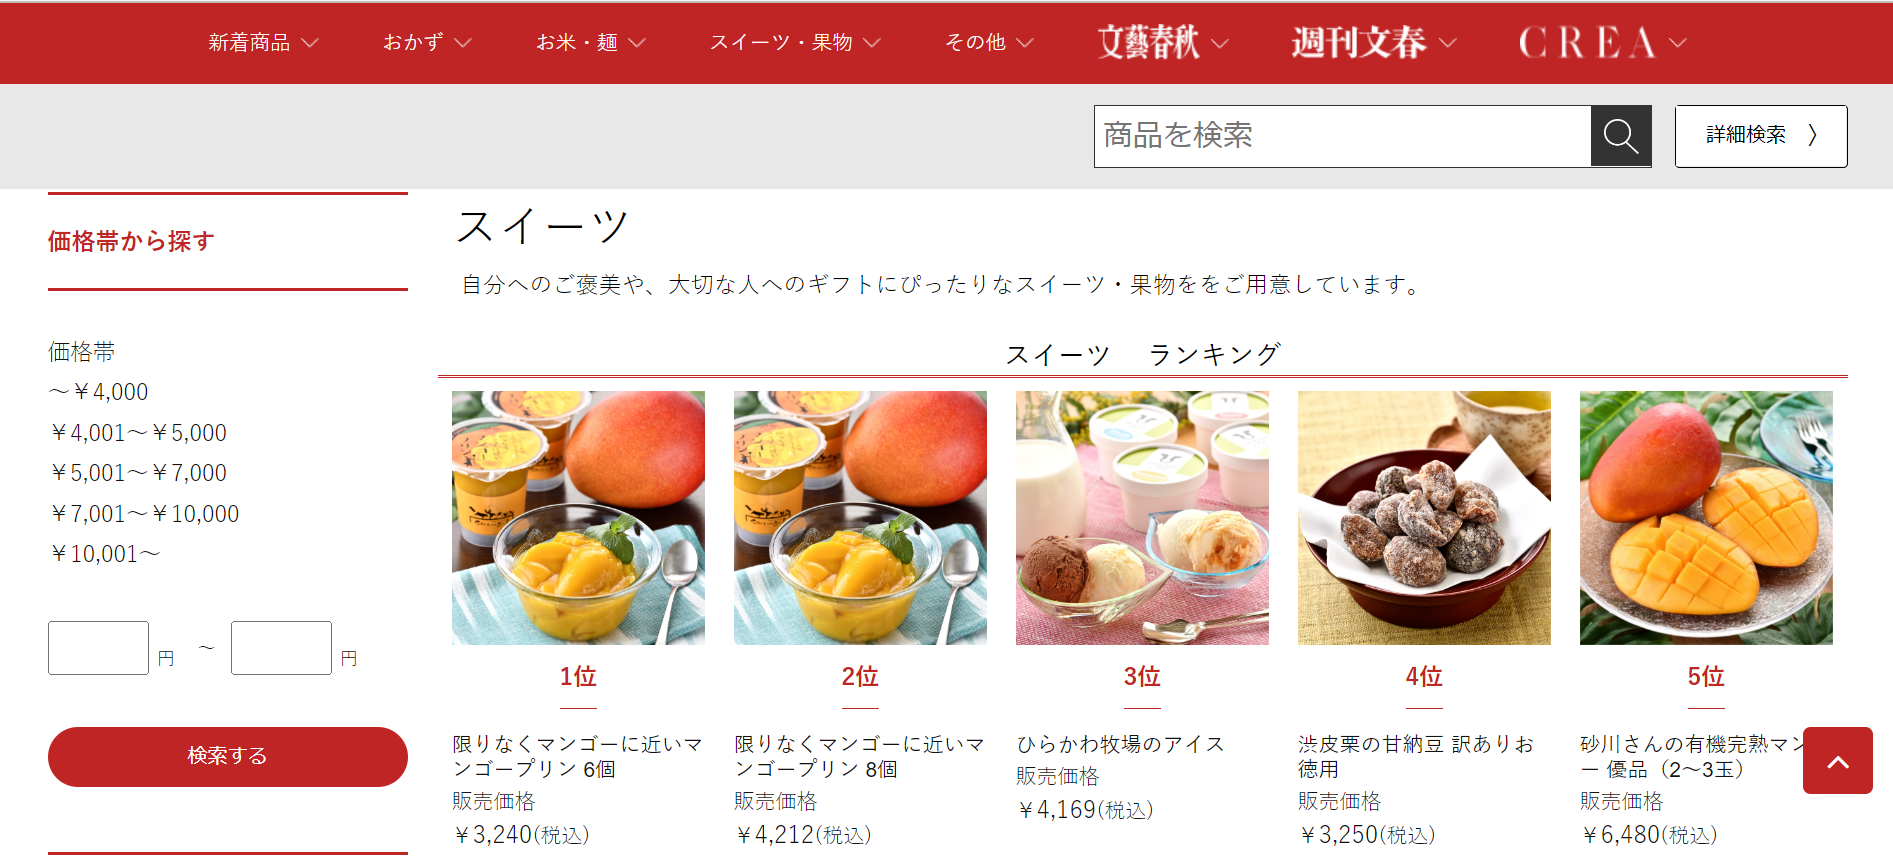Click the 詳細検索 button
1893x860 pixels.
click(x=1761, y=136)
